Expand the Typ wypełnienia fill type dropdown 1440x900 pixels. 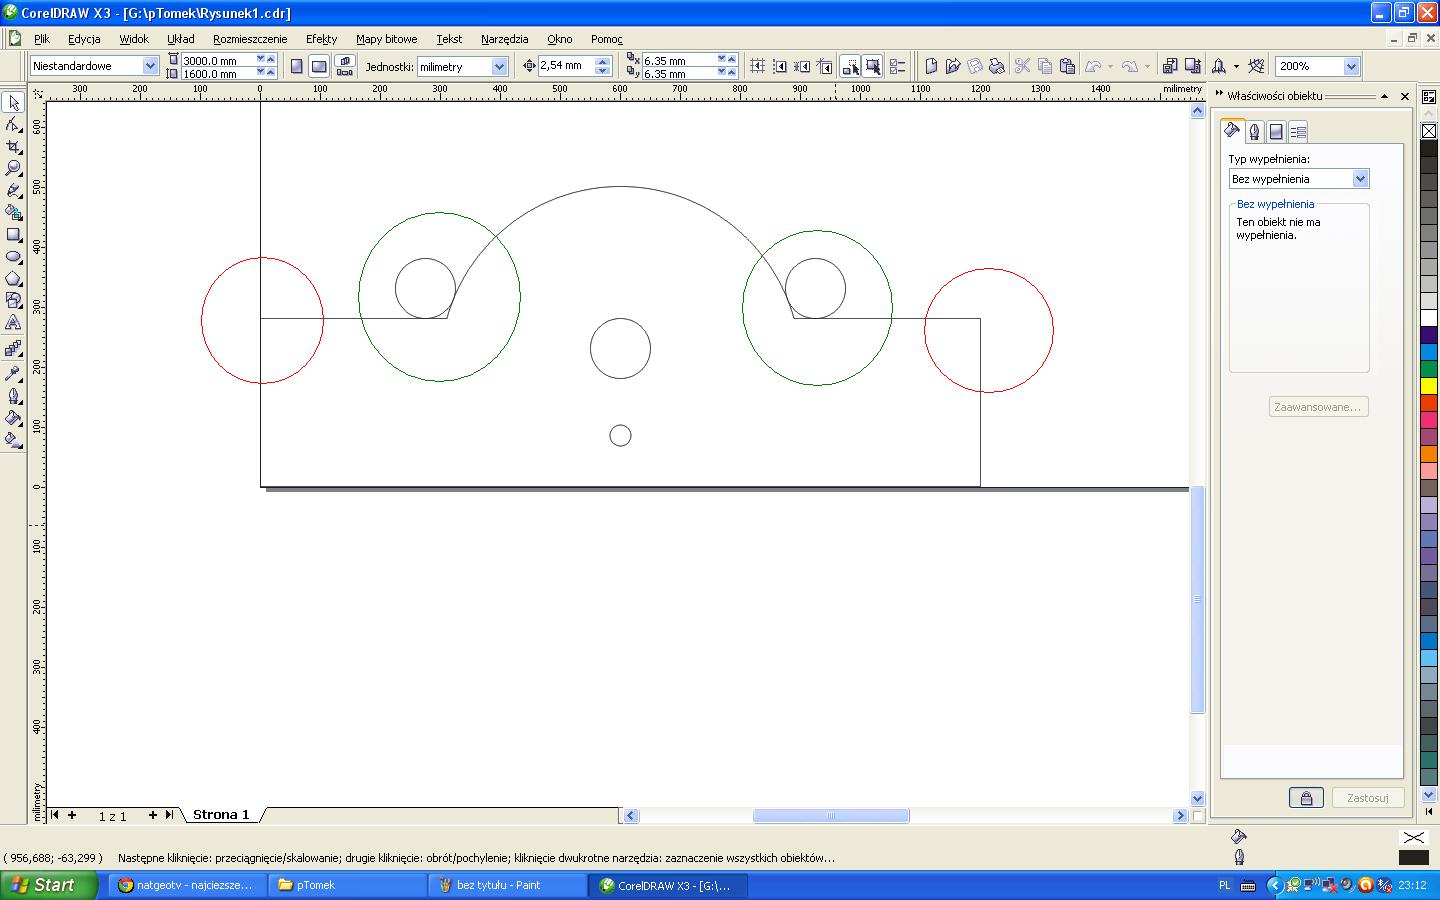coord(1359,179)
